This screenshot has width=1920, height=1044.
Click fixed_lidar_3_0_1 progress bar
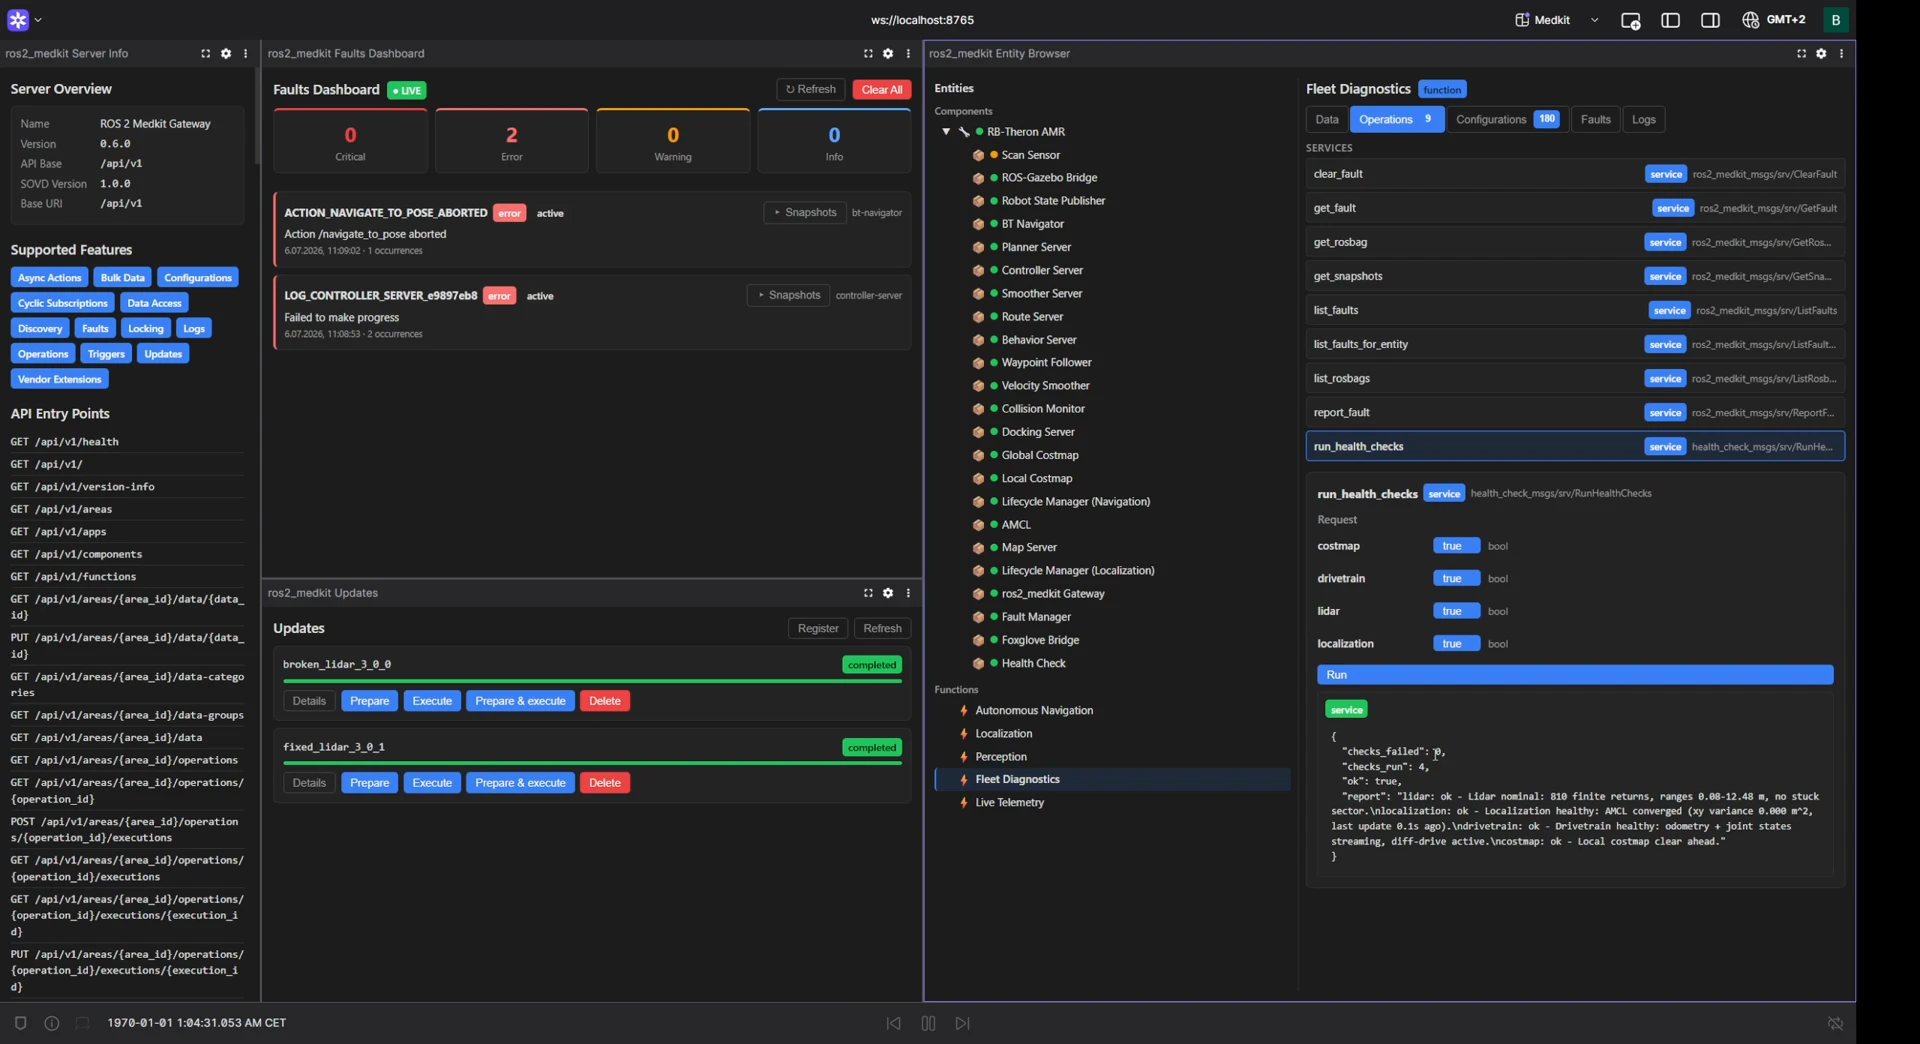[592, 763]
